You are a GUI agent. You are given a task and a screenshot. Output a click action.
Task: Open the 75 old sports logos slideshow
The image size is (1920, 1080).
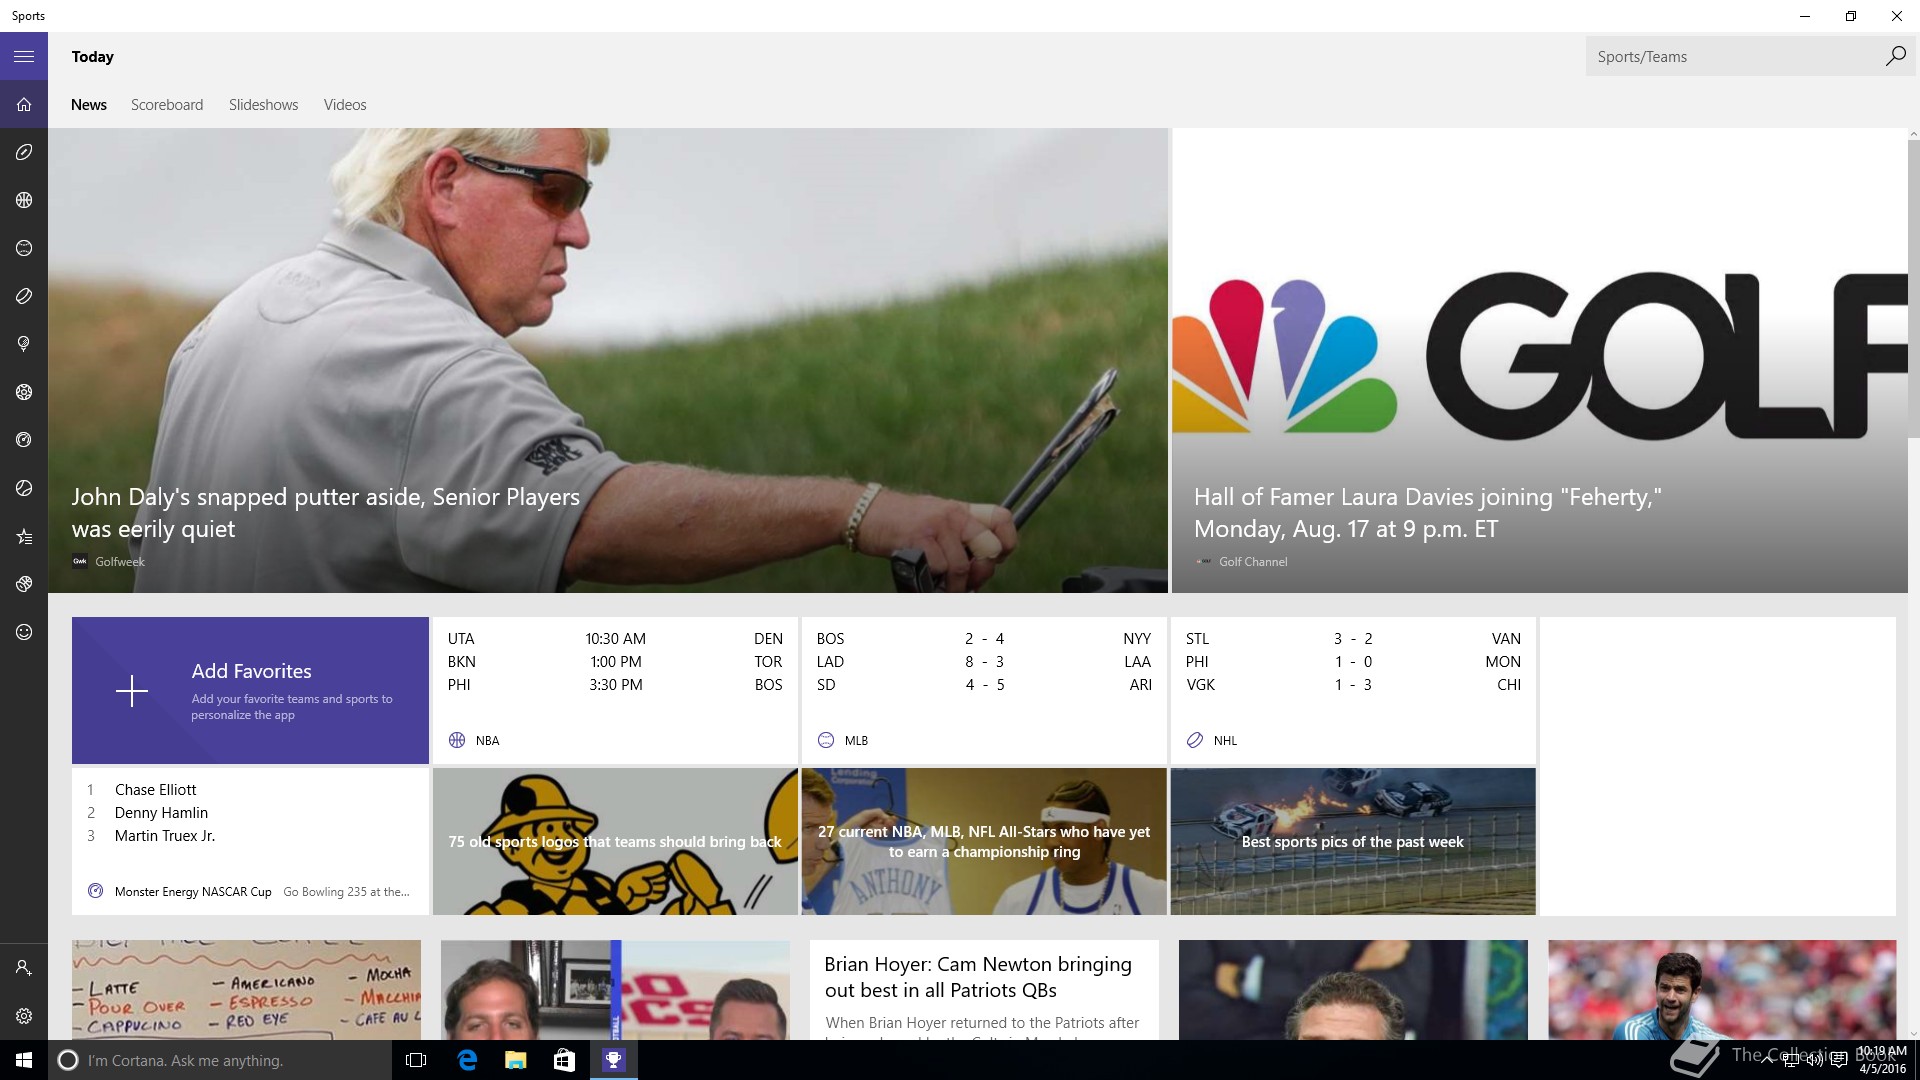point(615,841)
